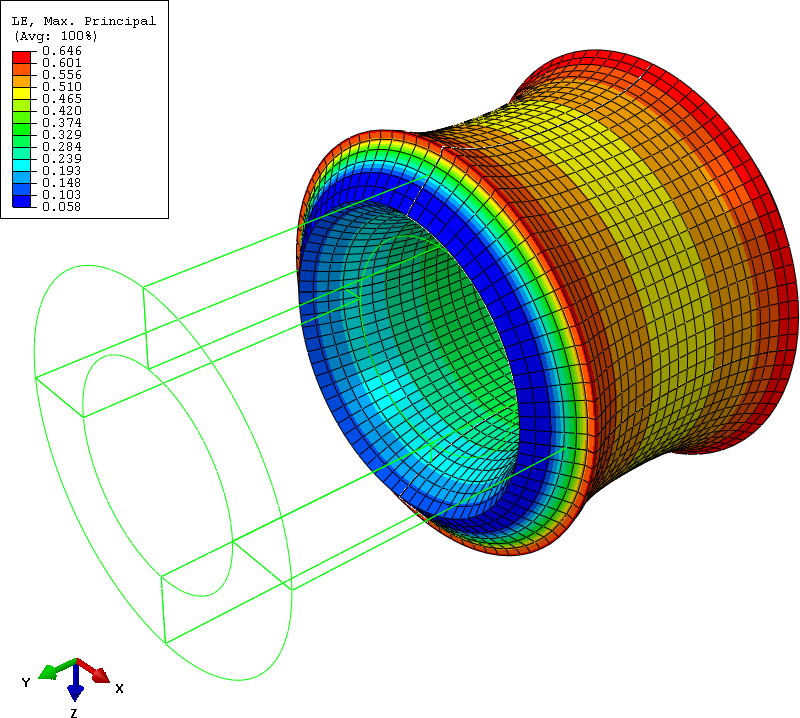Click legend value 0.148
800x718 pixels.
62,183
